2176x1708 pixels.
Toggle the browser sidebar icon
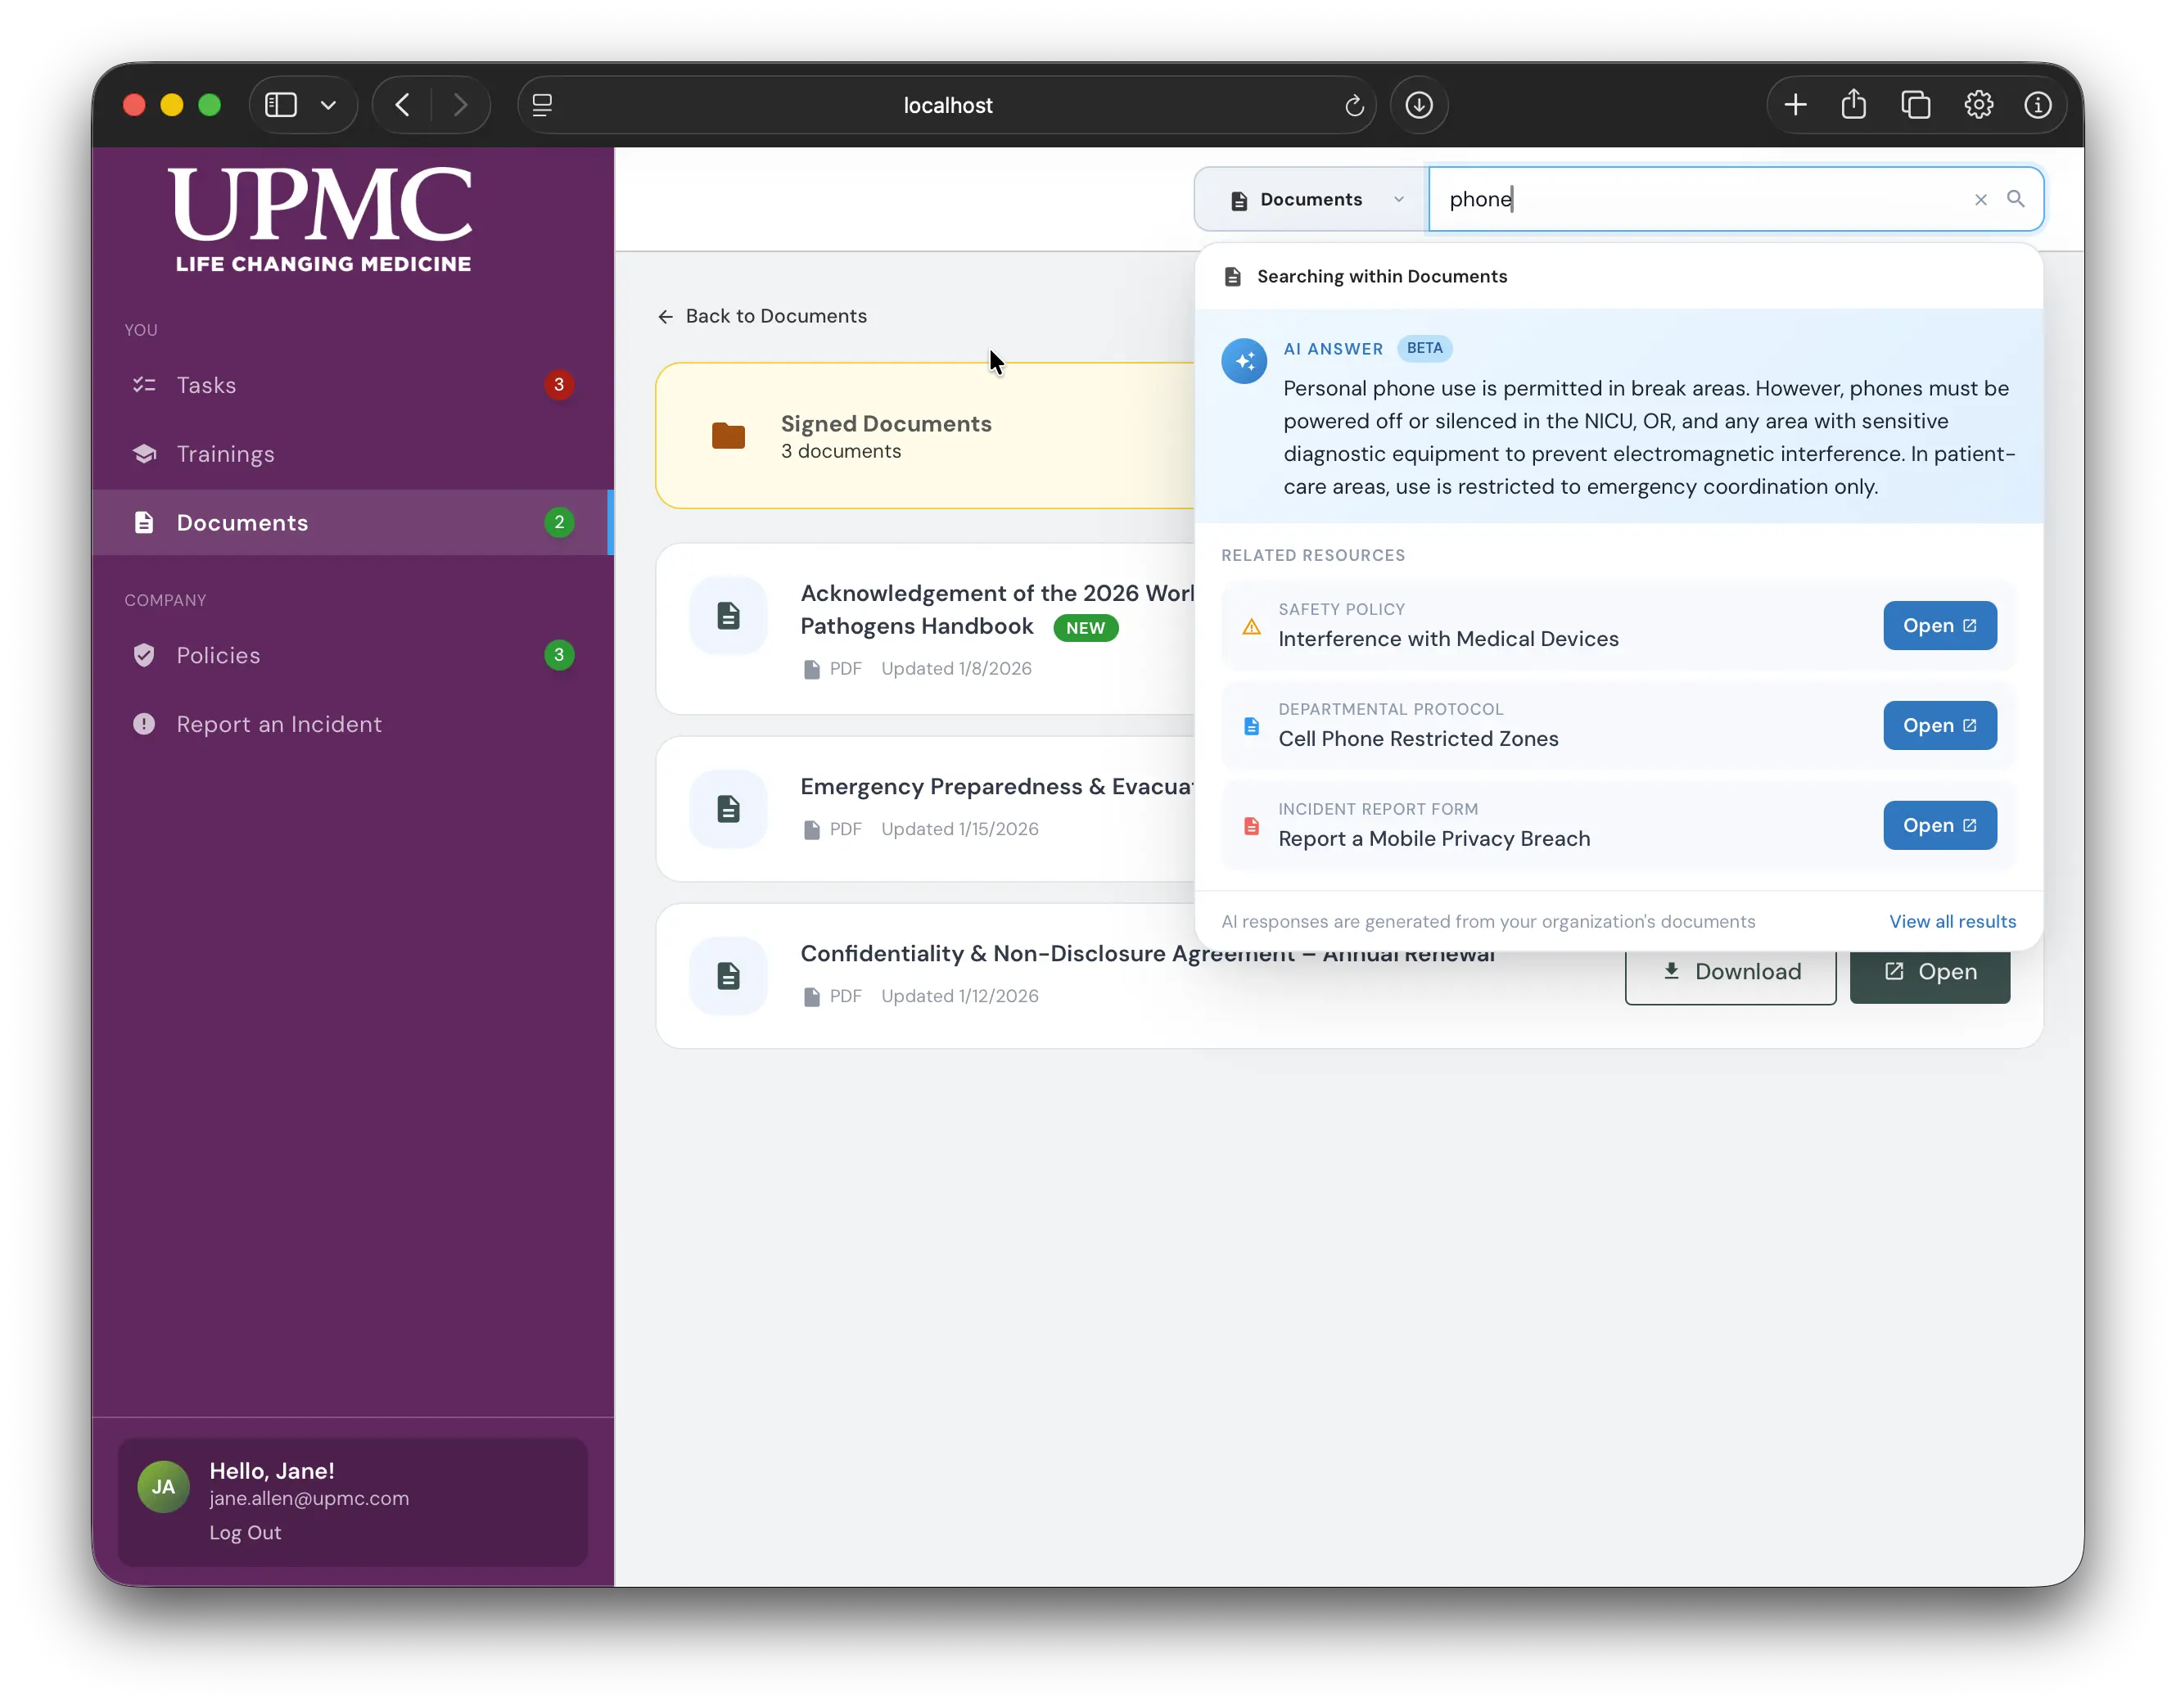pyautogui.click(x=281, y=105)
